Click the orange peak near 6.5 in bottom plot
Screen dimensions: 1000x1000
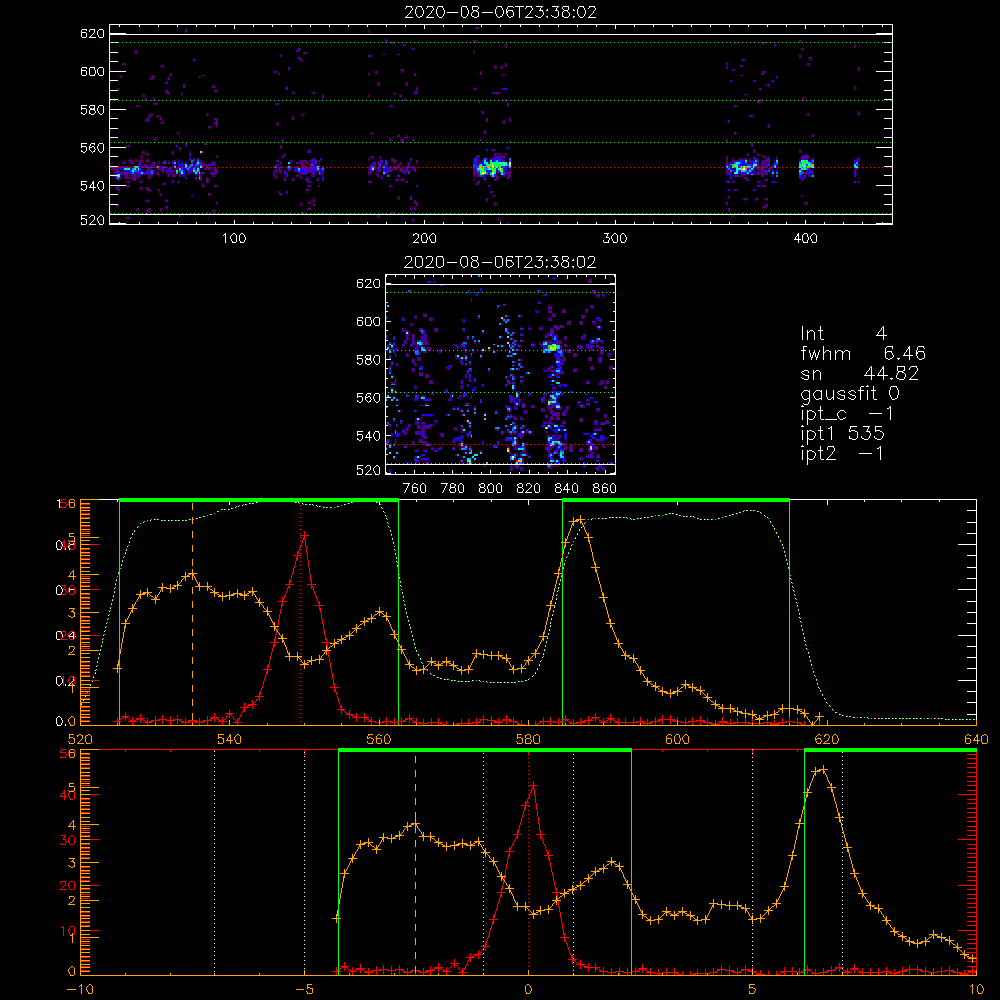click(822, 770)
